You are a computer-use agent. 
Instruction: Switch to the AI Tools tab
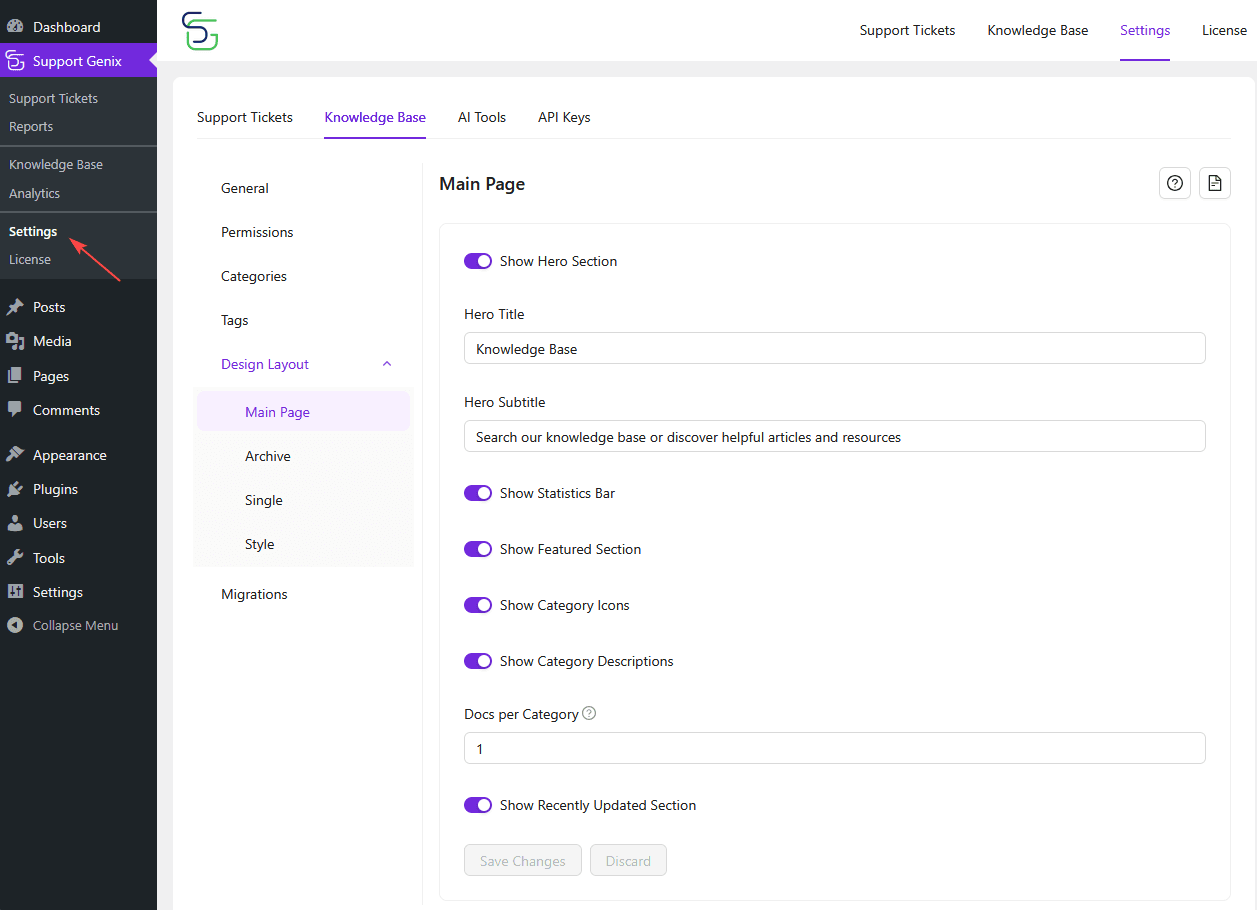pyautogui.click(x=481, y=117)
